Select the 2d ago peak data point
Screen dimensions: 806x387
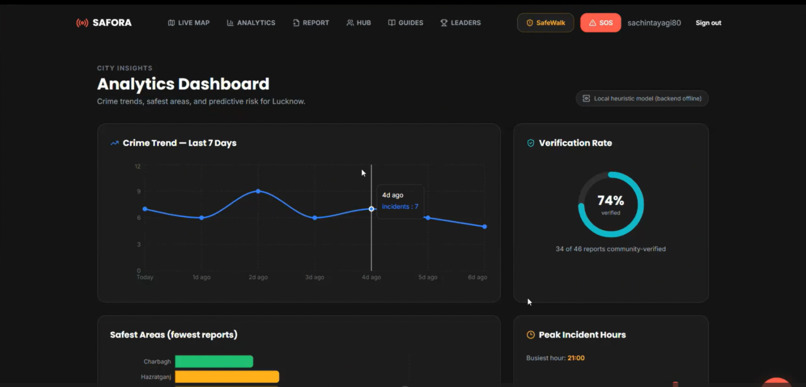pos(258,191)
